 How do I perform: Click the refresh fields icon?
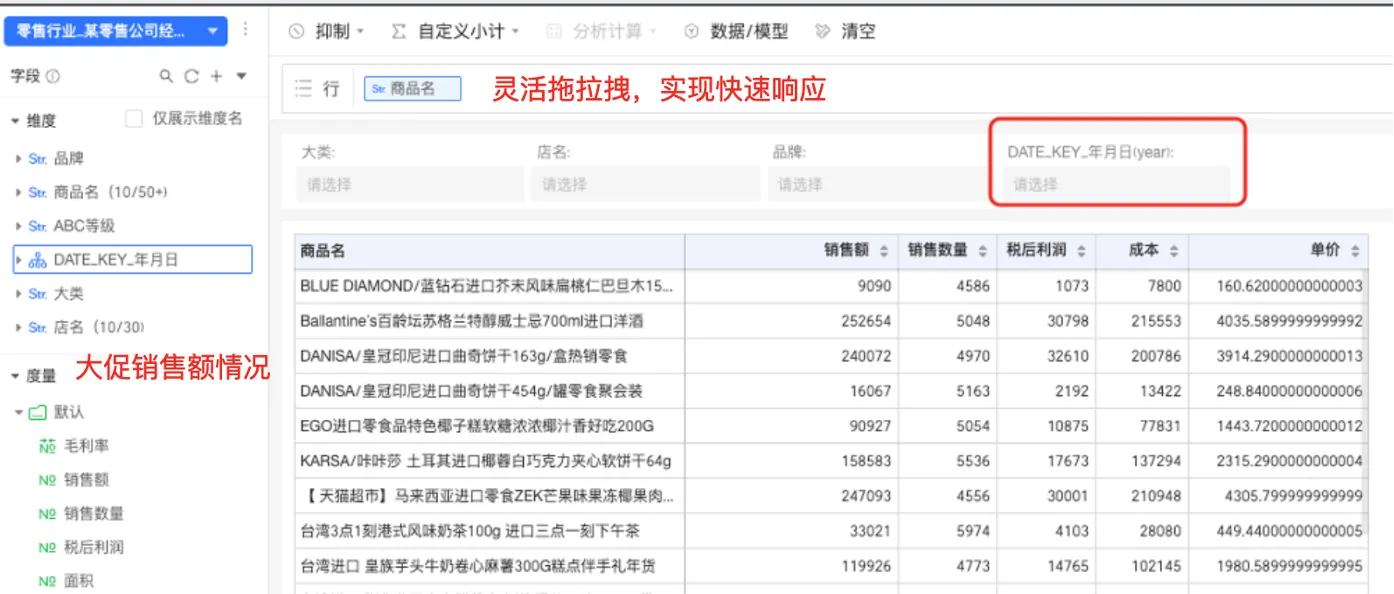(x=191, y=76)
